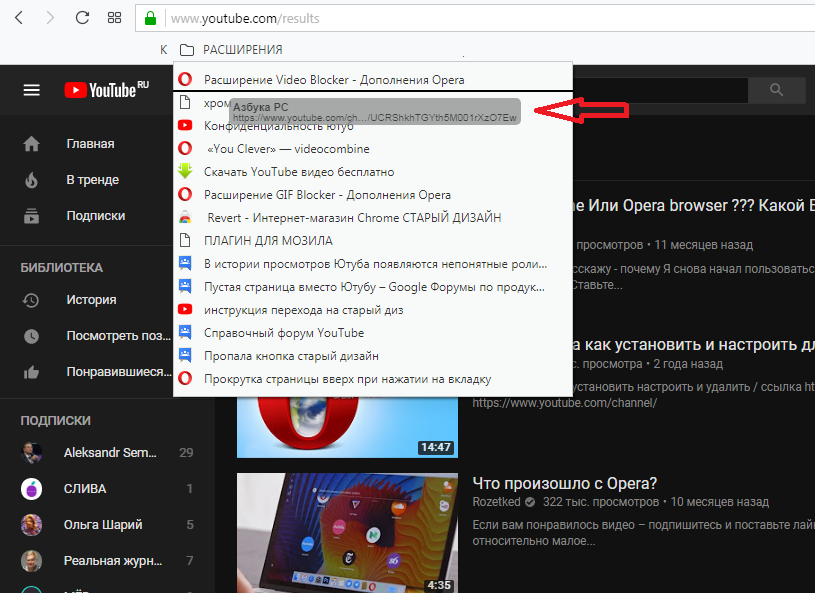The width and height of the screenshot is (815, 593).
Task: Reload the page with the refresh icon
Action: point(82,18)
